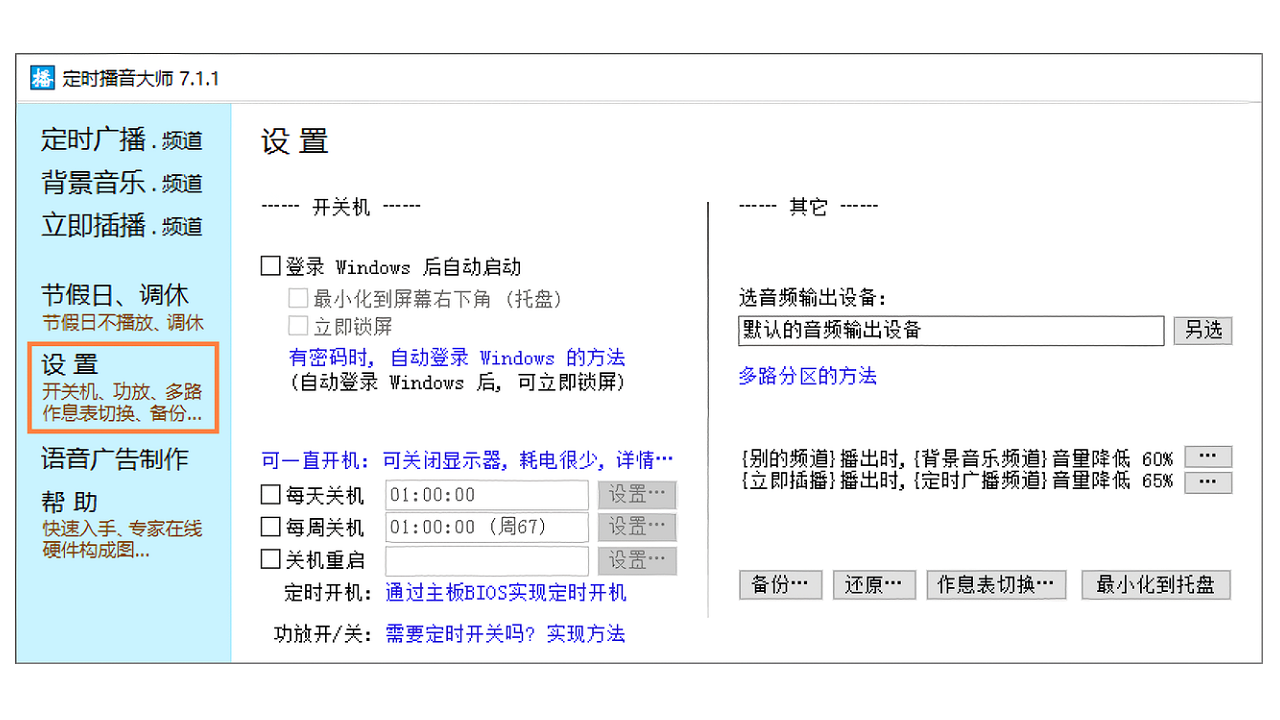Click 作息表切换 schedule switch button
This screenshot has height=720, width=1280.
pyautogui.click(x=997, y=584)
